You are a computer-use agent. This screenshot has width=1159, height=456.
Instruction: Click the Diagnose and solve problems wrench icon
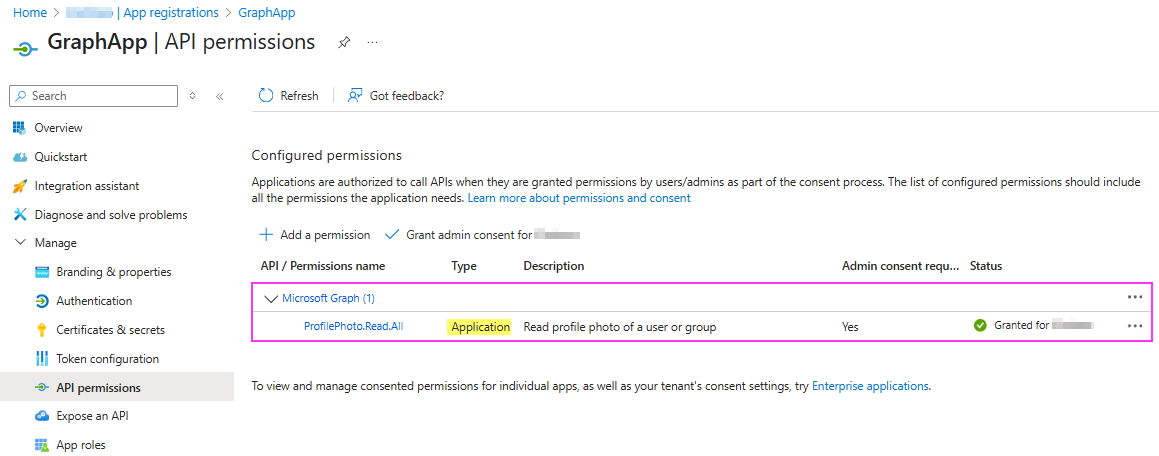pyautogui.click(x=20, y=214)
